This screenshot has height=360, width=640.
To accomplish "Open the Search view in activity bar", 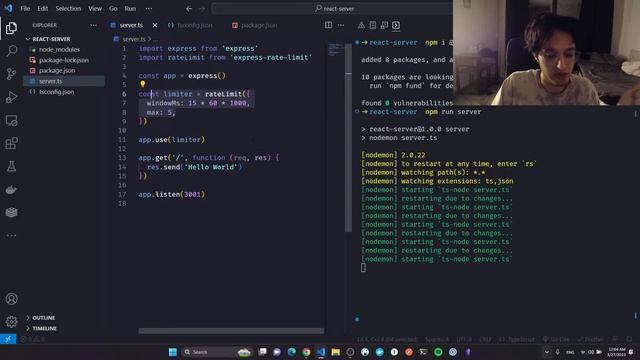I will point(11,51).
